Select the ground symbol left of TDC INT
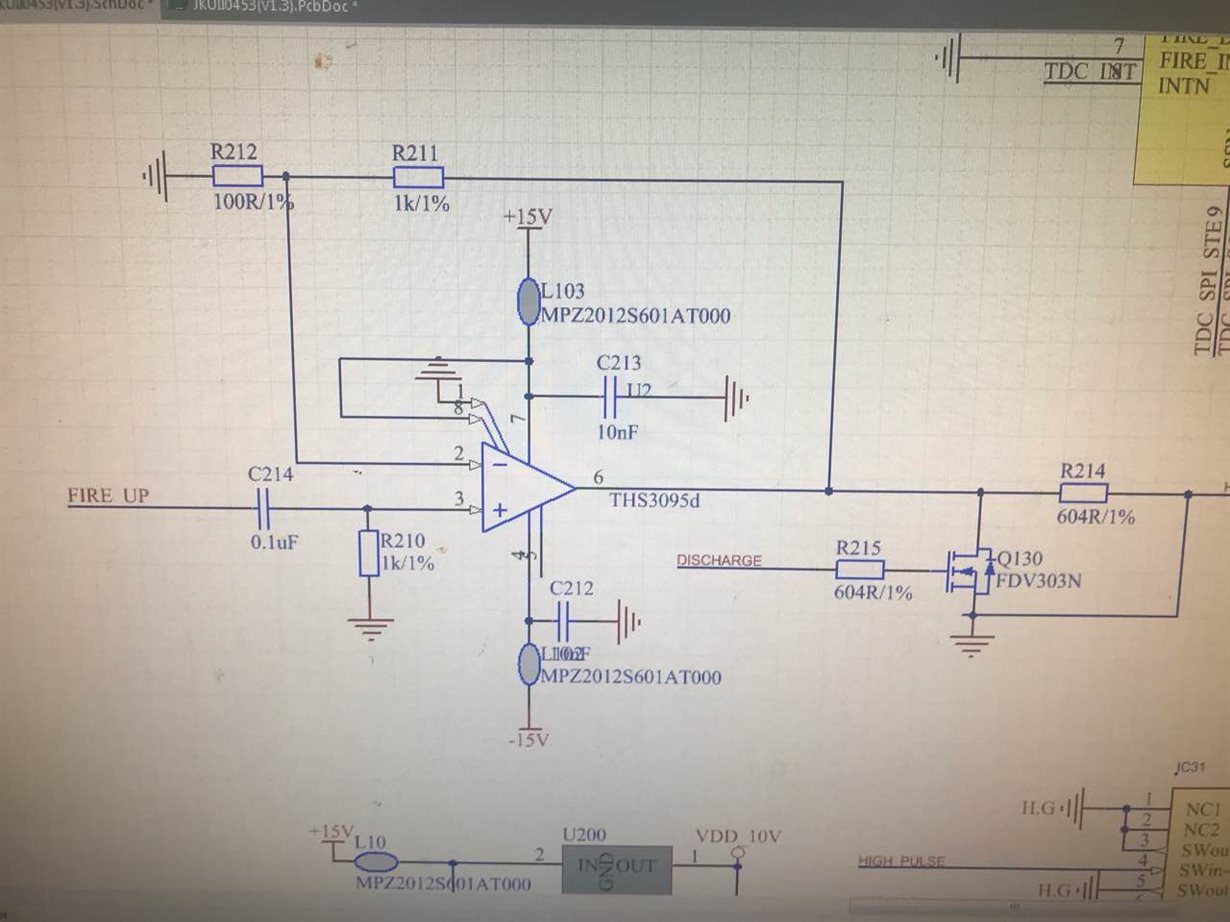This screenshot has height=922, width=1230. [947, 59]
